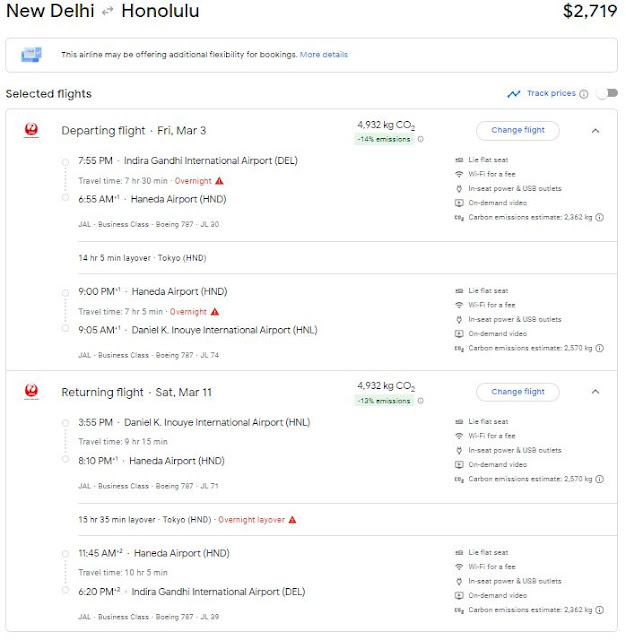Click the Overnight layover warning triangle
Screen dimensions: 626x640
coord(292,520)
